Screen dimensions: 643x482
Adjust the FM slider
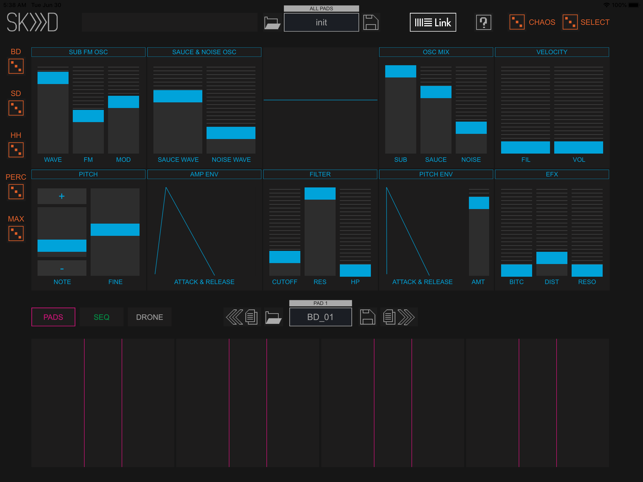point(88,109)
